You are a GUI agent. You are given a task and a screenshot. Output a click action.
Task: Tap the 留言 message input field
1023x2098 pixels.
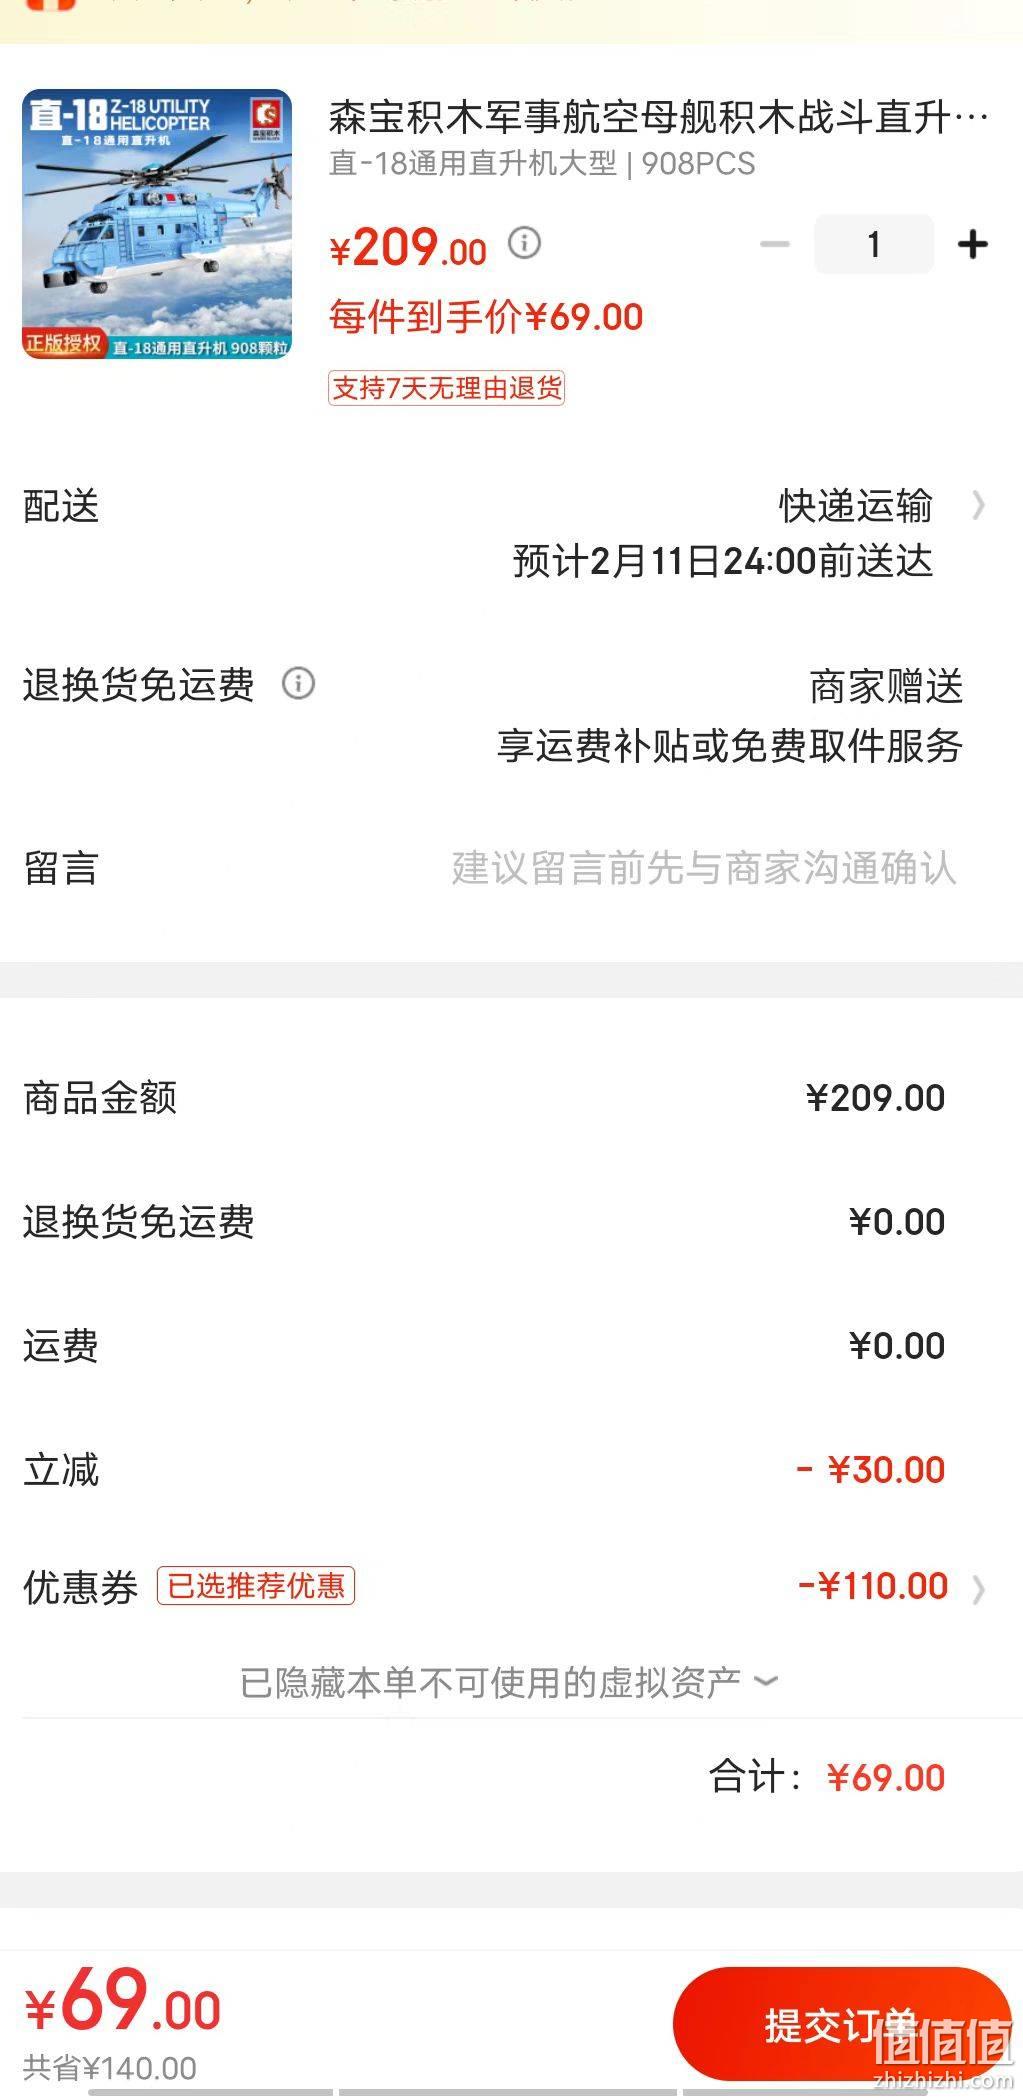[703, 868]
